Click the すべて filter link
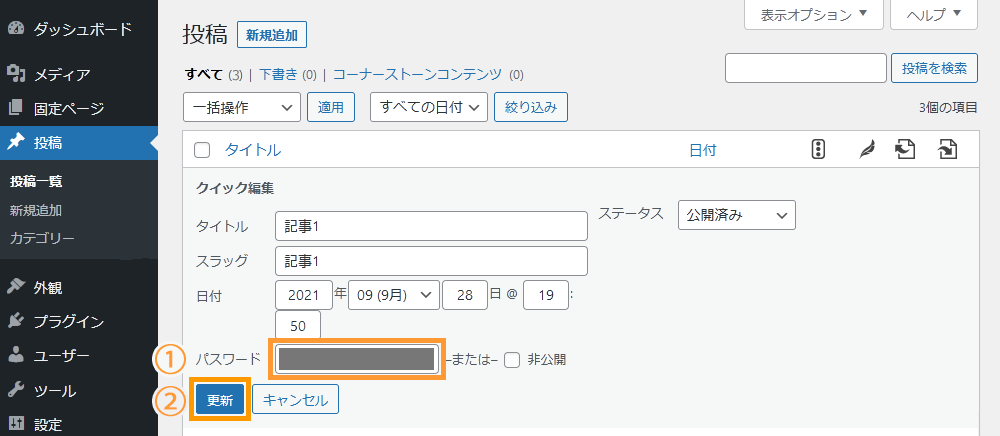Screen dimensions: 1000x436 coord(204,74)
